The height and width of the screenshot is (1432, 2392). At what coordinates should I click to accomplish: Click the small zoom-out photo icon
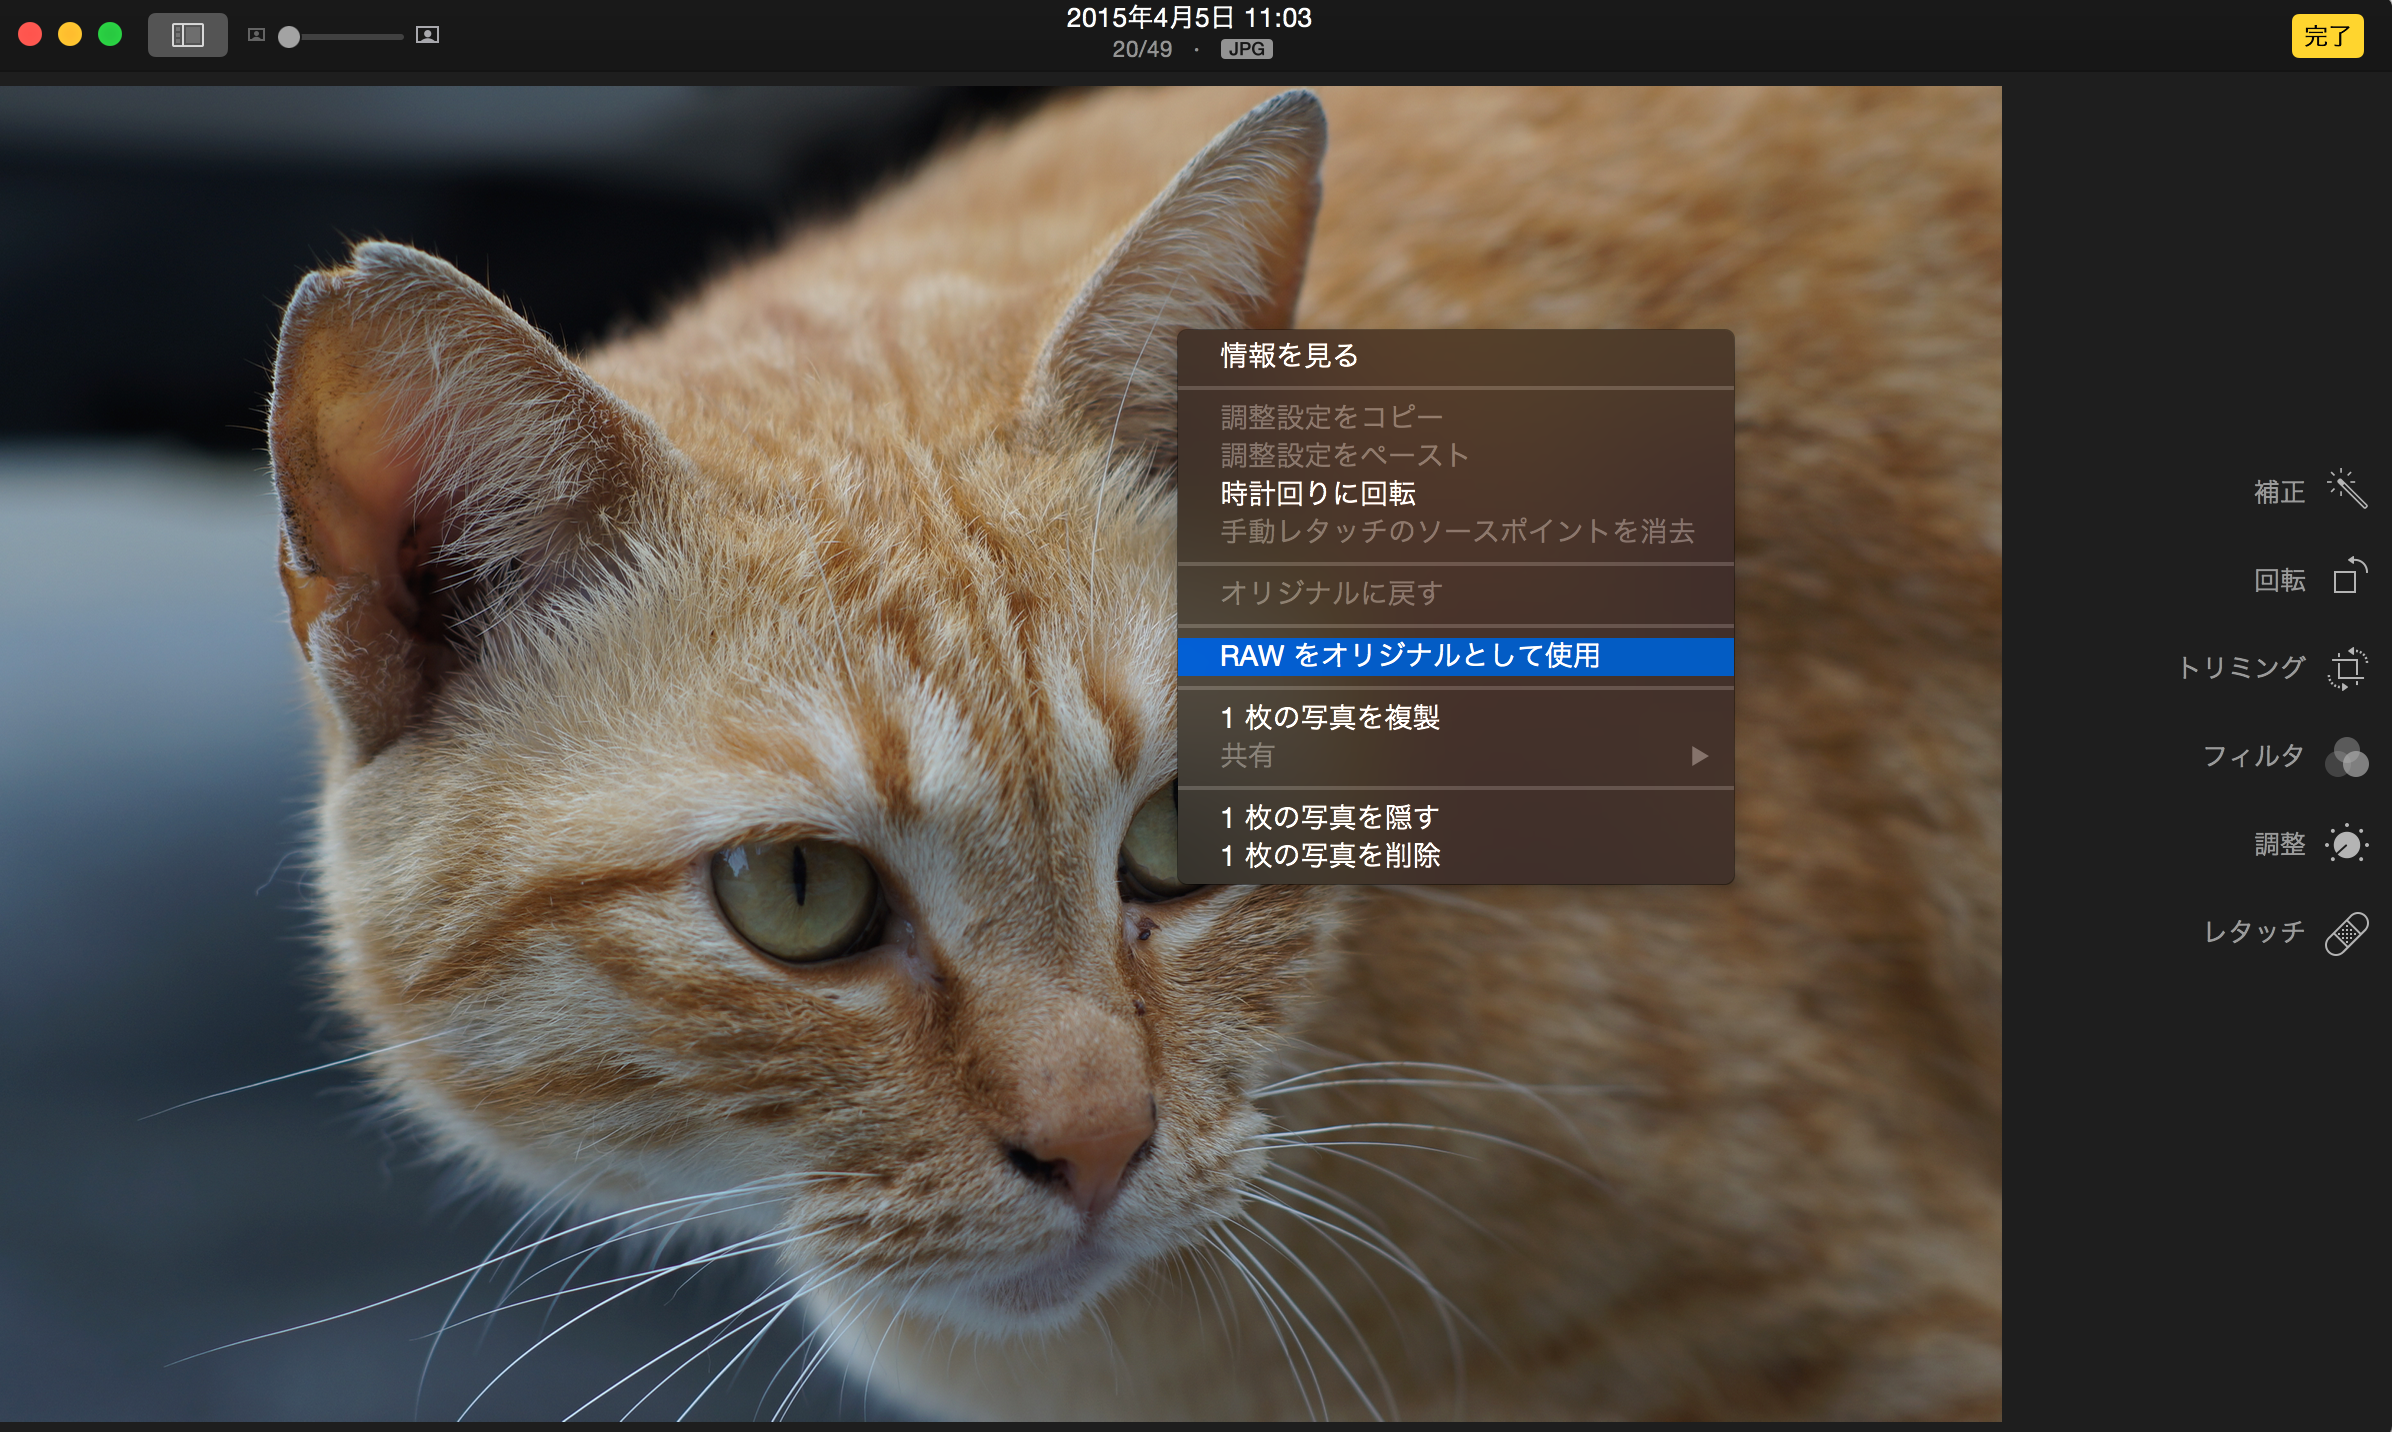pos(256,35)
